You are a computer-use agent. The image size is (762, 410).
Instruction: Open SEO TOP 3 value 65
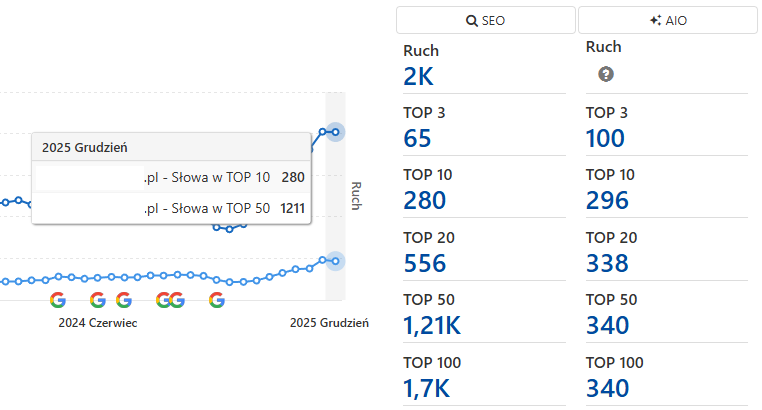417,139
